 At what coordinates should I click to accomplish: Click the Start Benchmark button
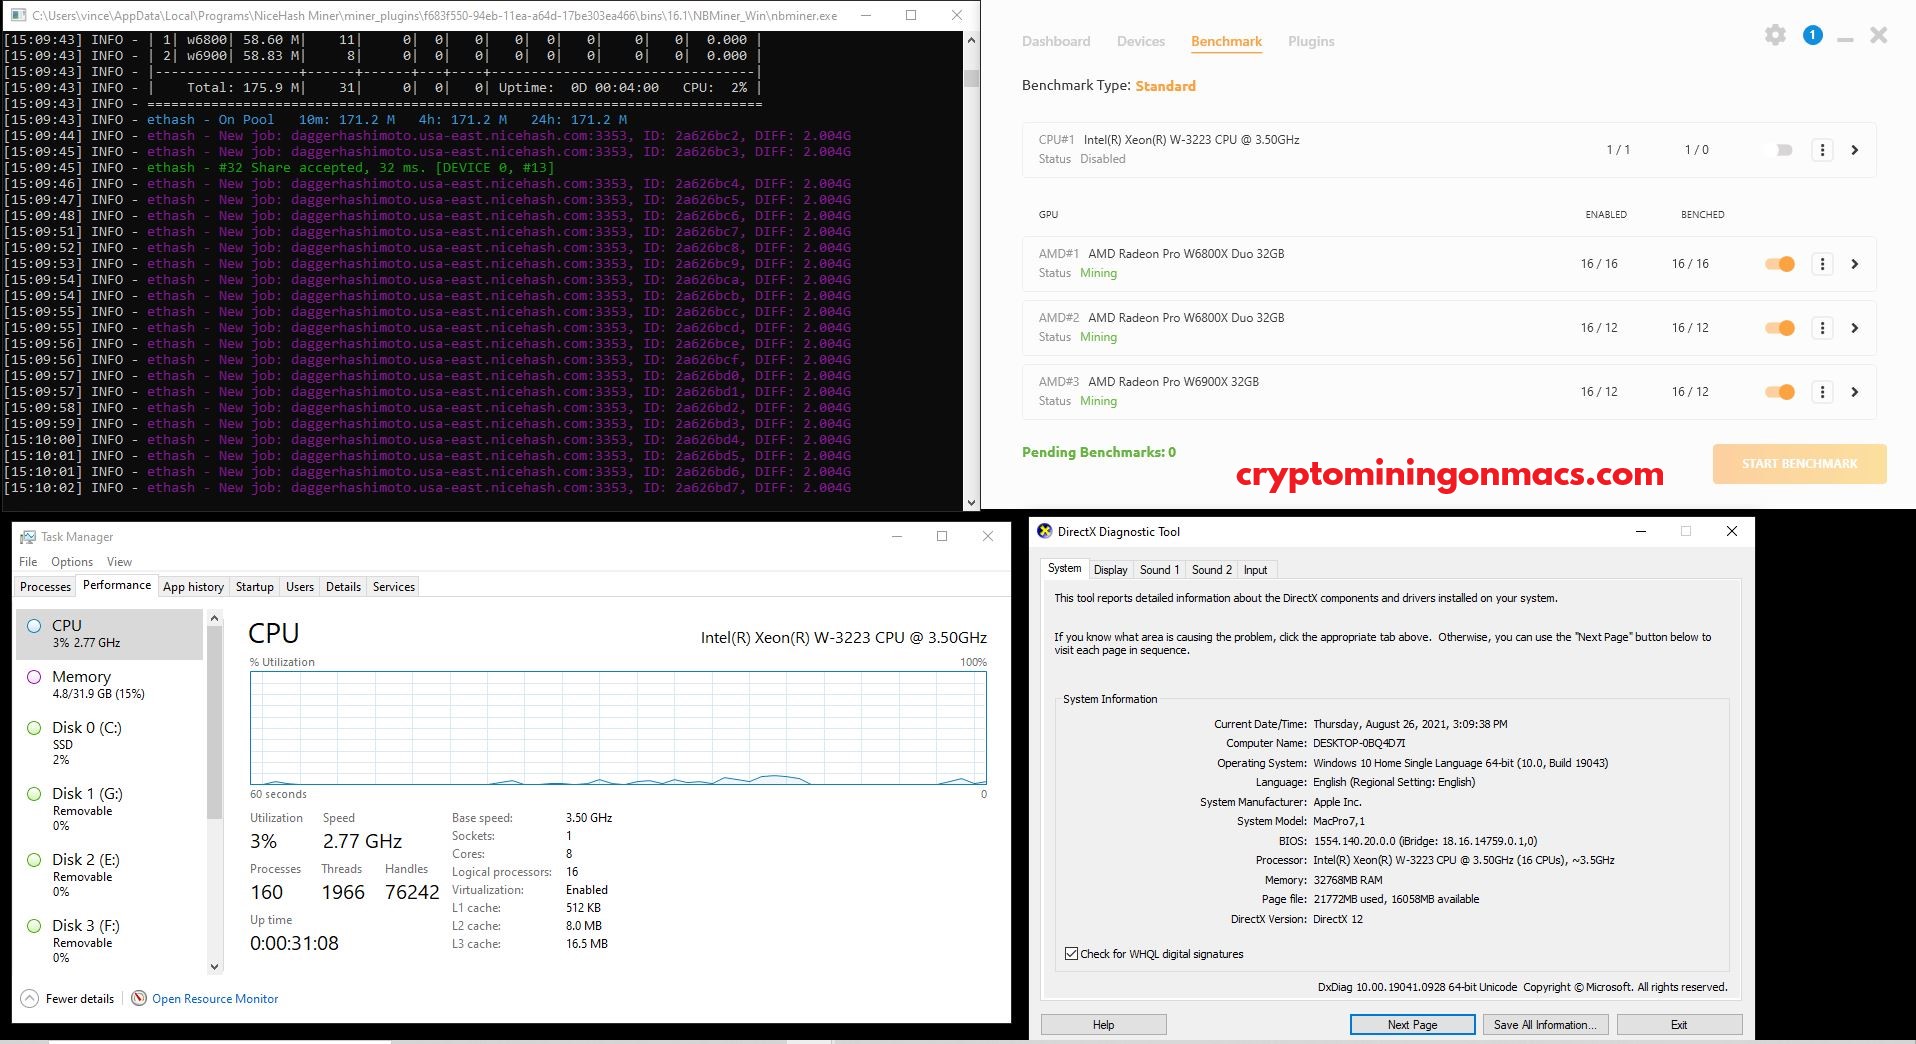(x=1799, y=464)
